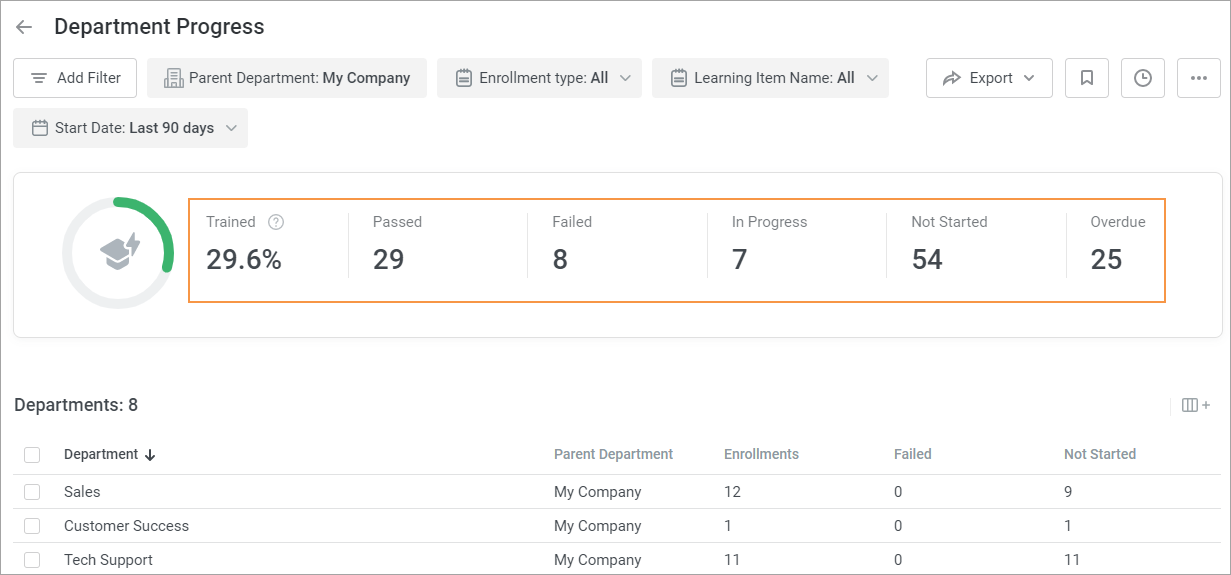Tick the Tech Support row checkbox
1231x575 pixels.
(32, 560)
